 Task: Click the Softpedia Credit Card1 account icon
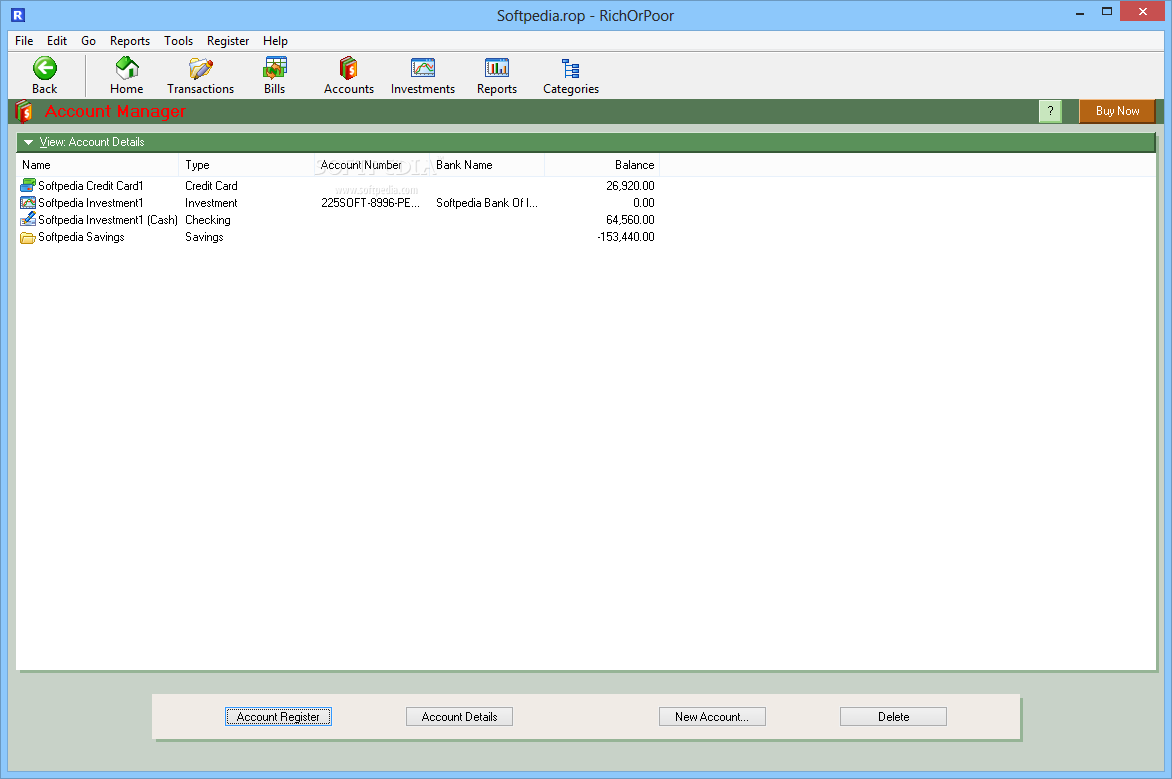(x=28, y=185)
